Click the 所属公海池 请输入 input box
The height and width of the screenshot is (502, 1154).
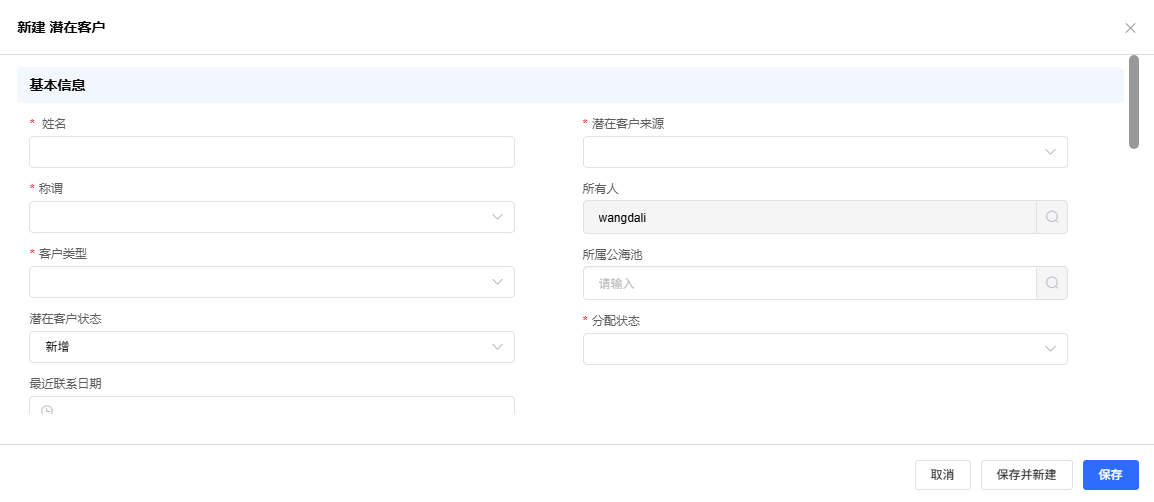coord(809,283)
